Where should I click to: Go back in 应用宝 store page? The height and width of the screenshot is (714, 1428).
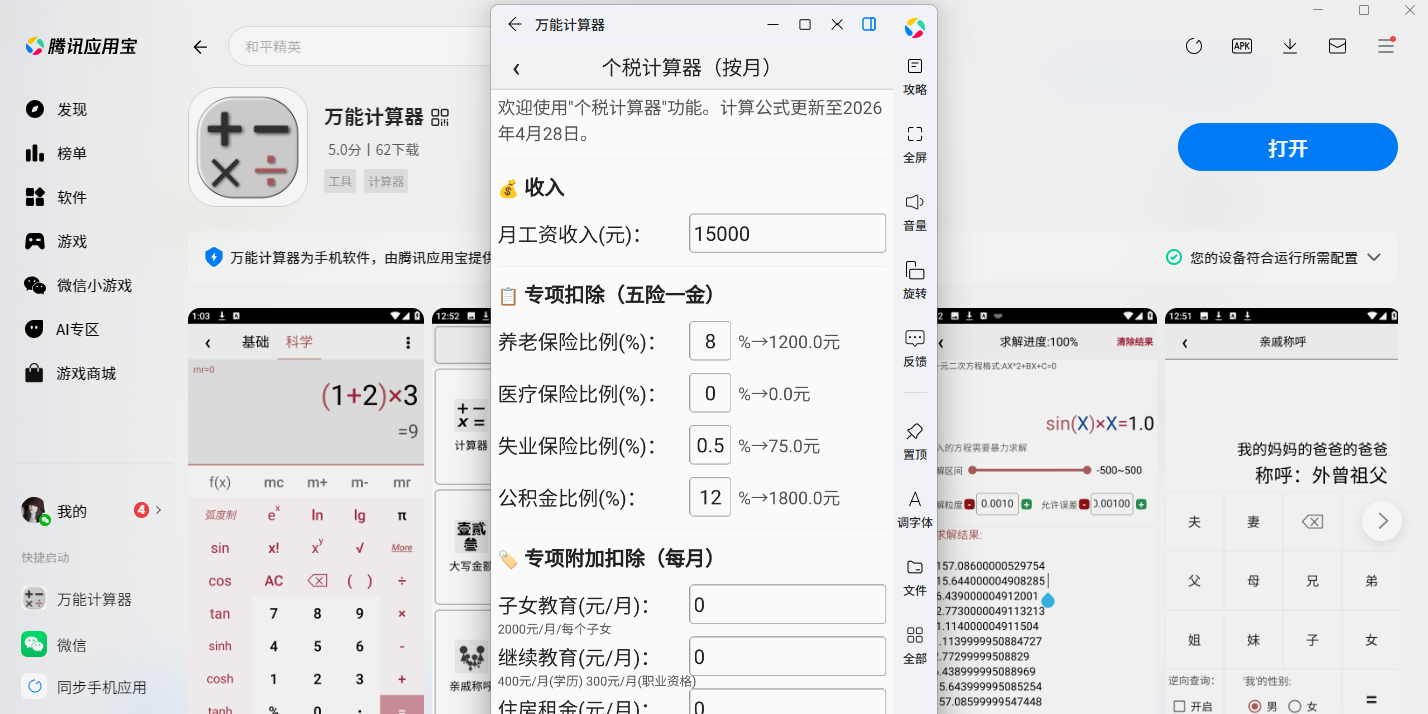200,47
